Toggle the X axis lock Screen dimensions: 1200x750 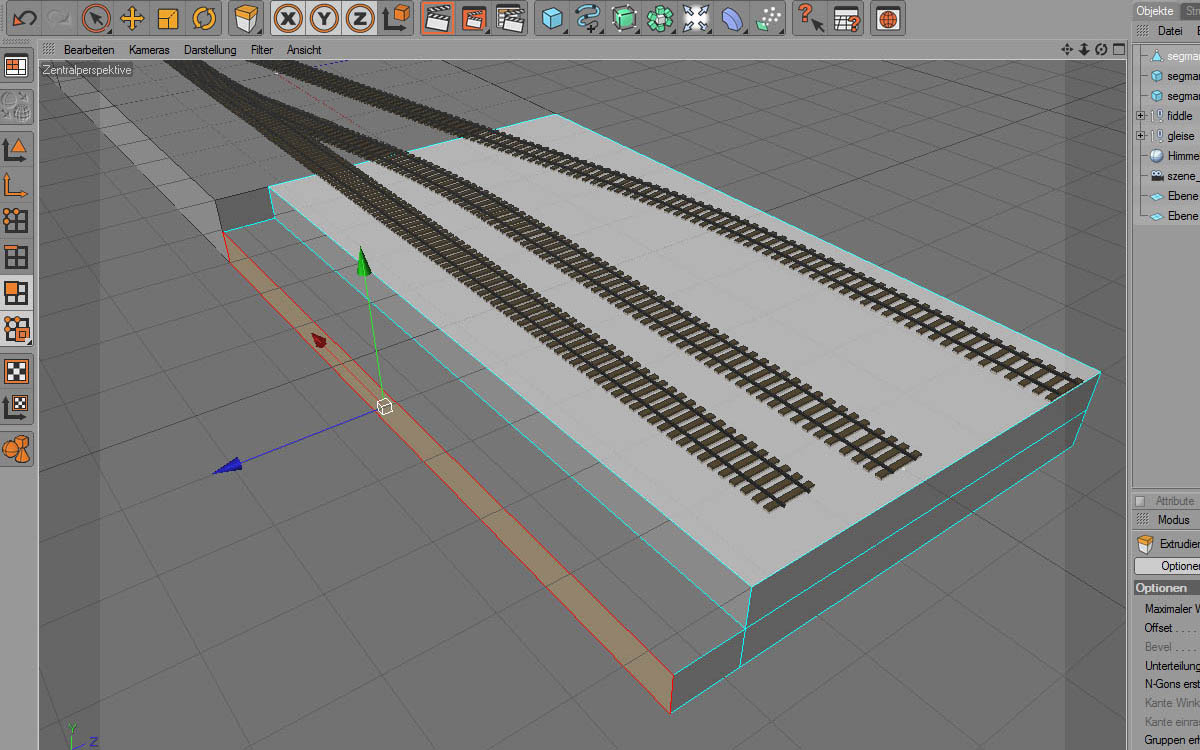point(289,18)
